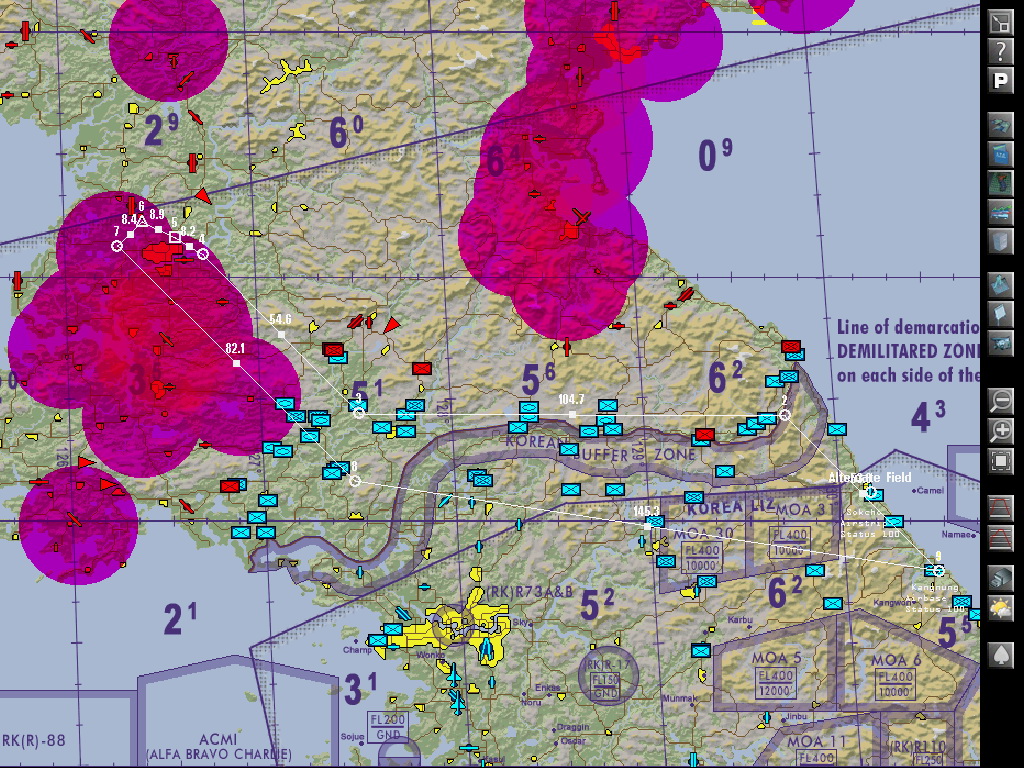The width and height of the screenshot is (1024, 768).
Task: Click the P button in the sidebar
Action: [x=1001, y=81]
